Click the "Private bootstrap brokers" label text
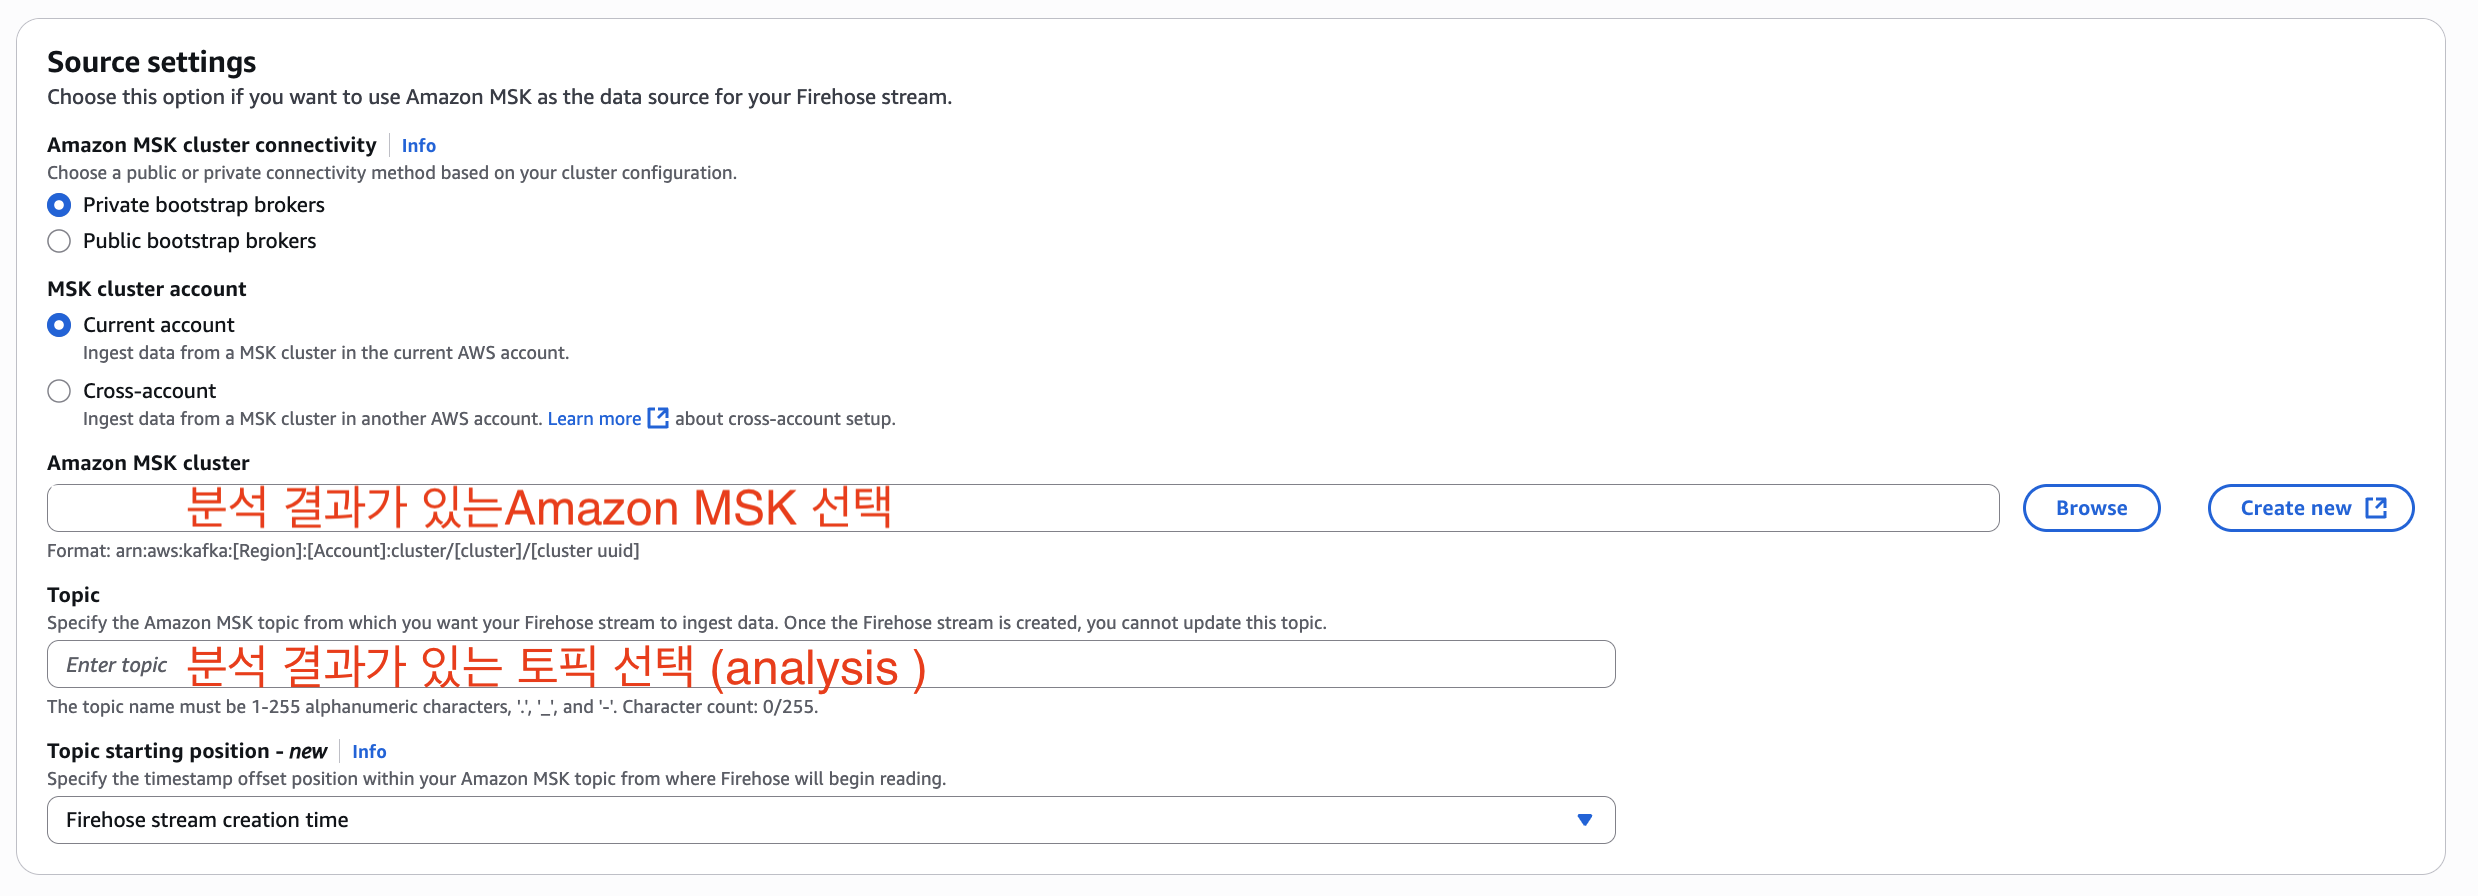 coord(203,205)
